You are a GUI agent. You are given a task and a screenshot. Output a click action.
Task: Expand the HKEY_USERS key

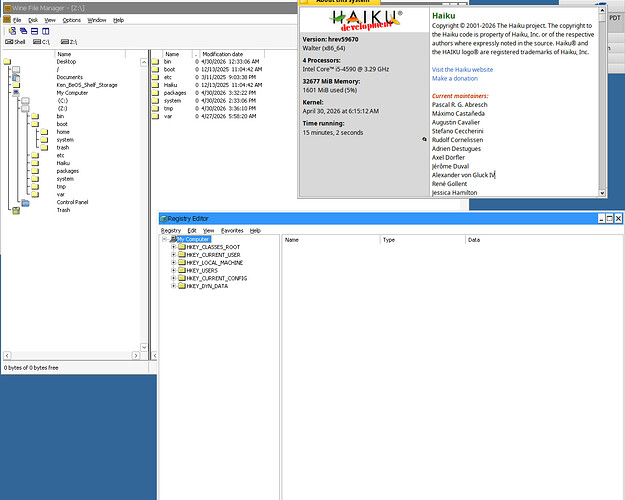tap(173, 270)
